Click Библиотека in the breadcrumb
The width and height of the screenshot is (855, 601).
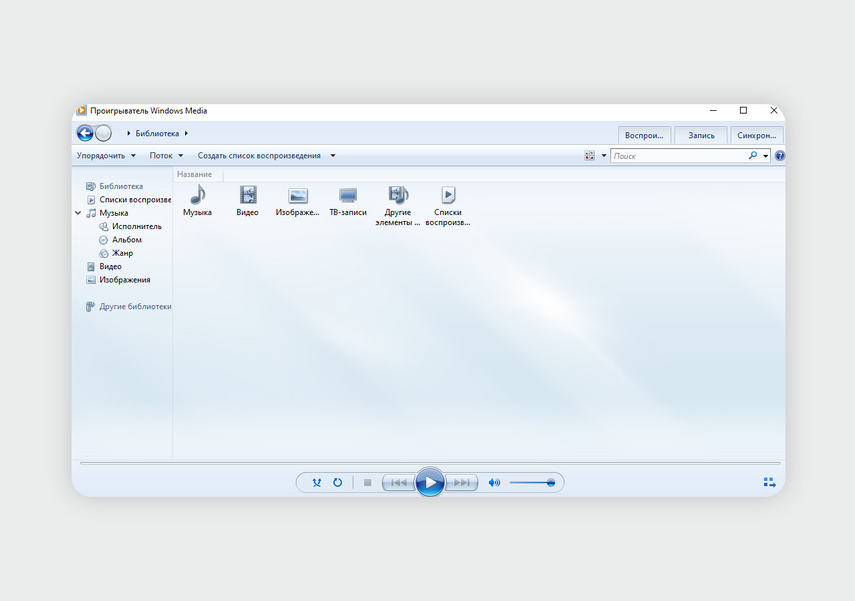pos(157,133)
